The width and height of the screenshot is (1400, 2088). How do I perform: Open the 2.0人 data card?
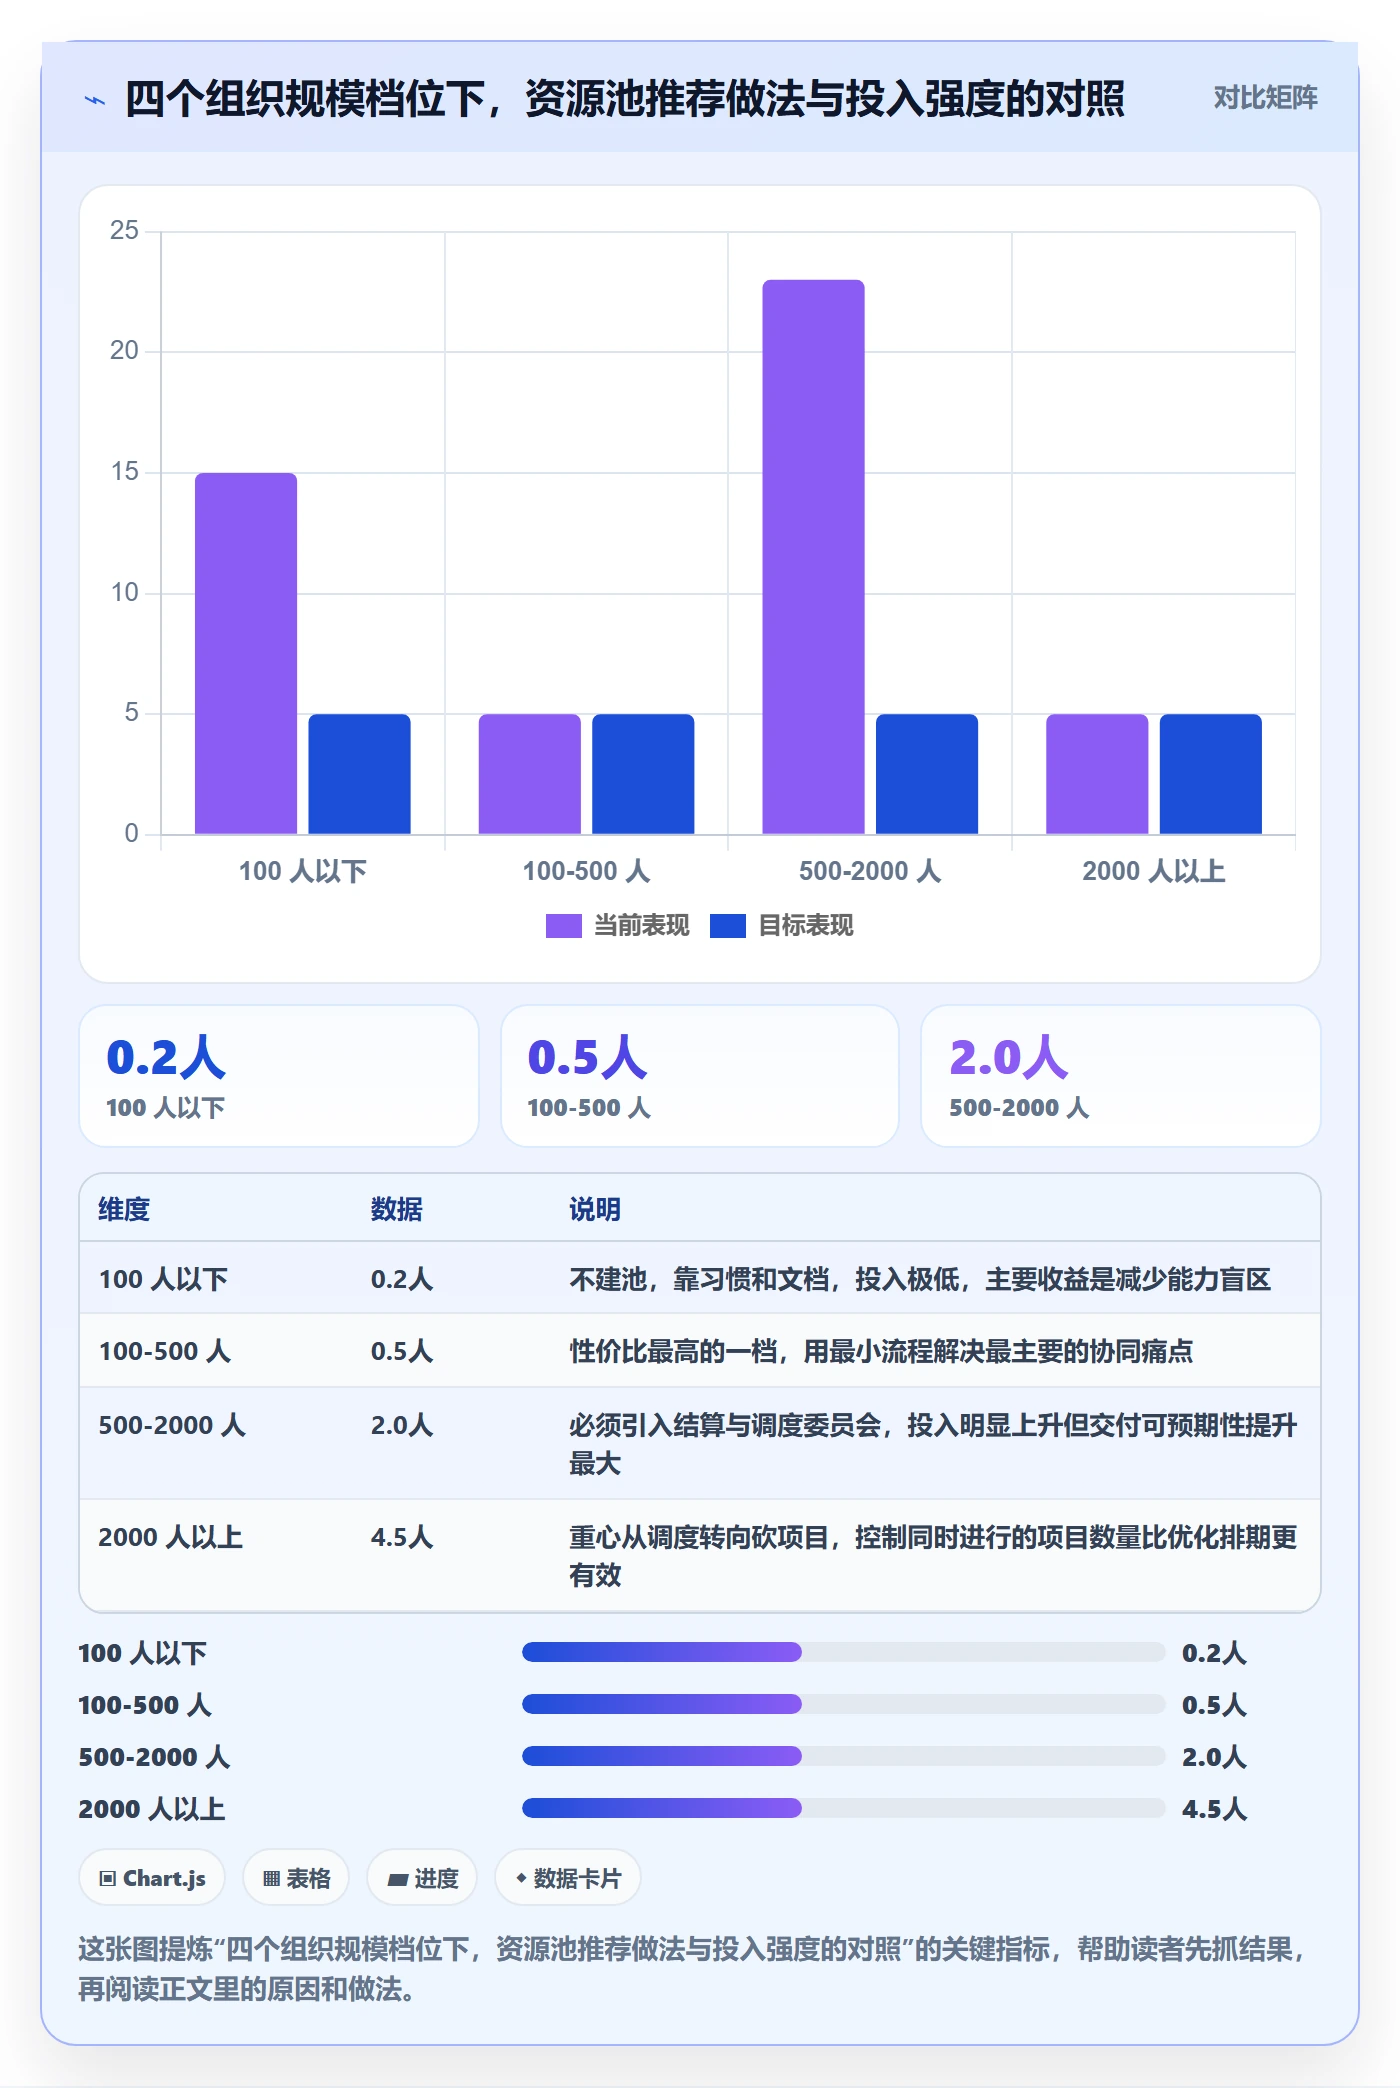1121,1076
